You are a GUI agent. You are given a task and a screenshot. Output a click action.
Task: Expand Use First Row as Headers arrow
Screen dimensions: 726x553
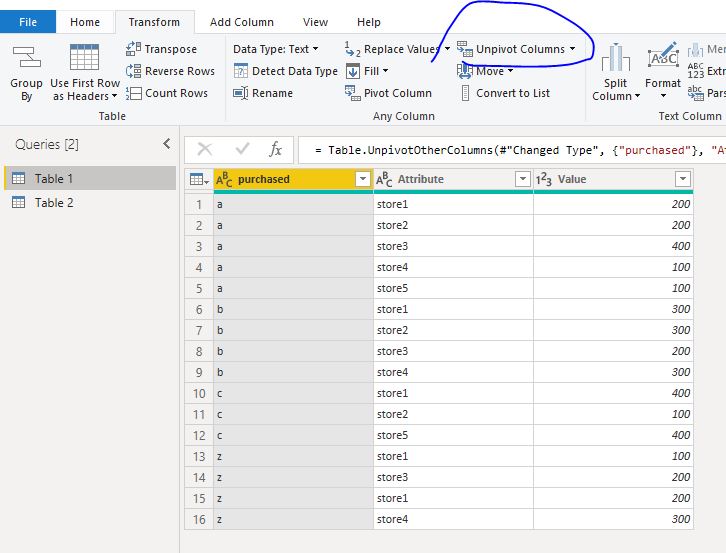pos(114,96)
